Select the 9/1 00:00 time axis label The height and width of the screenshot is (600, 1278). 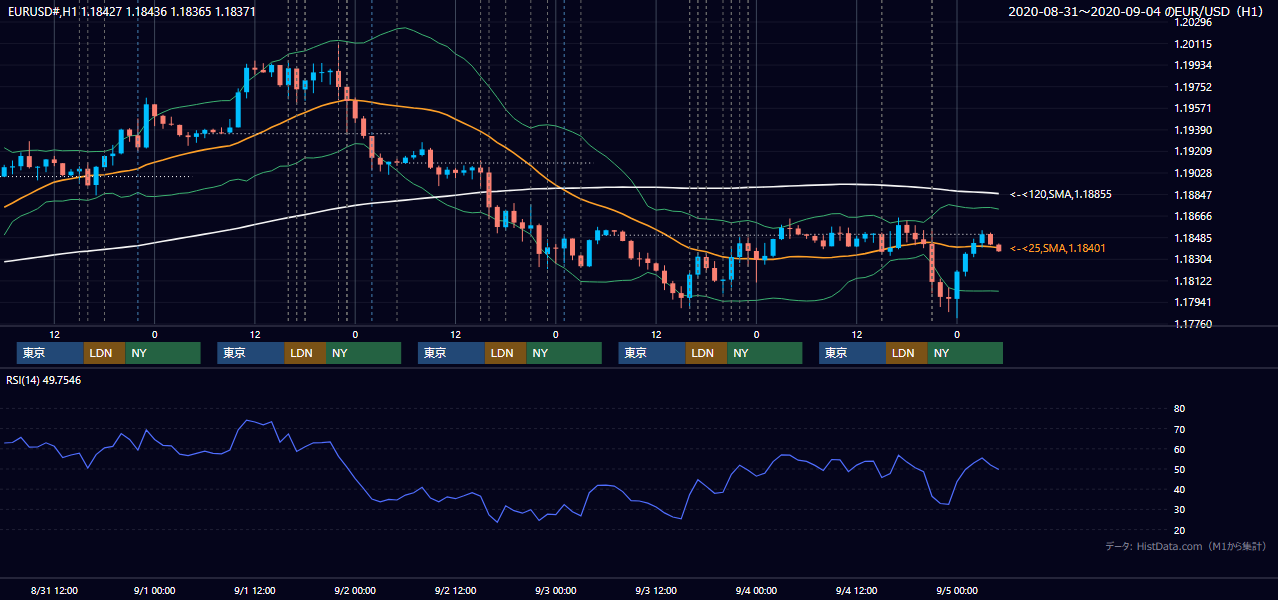tap(154, 590)
